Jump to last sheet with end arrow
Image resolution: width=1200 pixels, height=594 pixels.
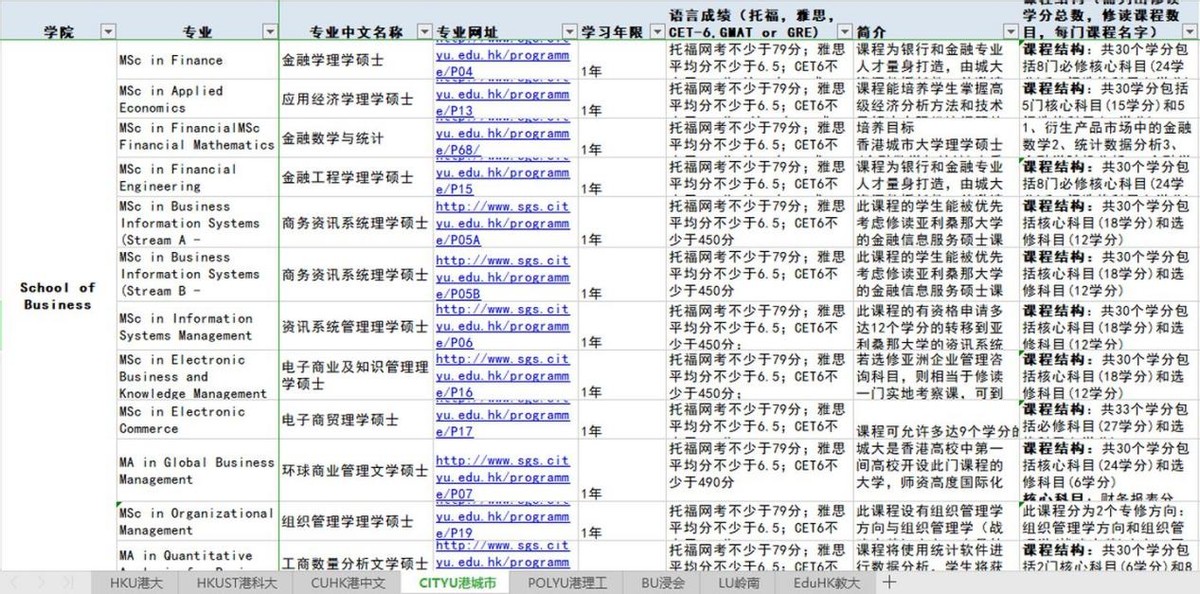click(65, 585)
